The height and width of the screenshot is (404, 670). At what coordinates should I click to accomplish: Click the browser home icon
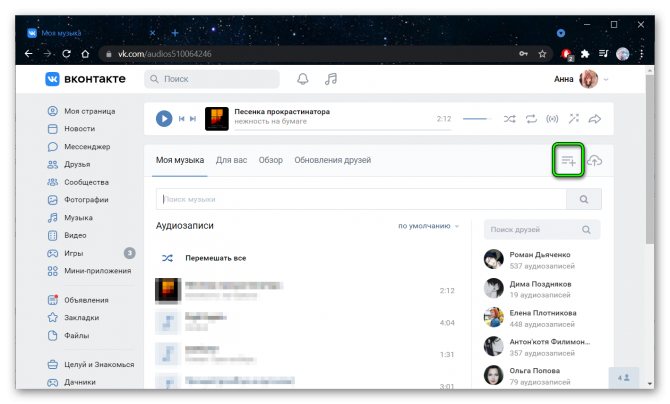[85, 54]
